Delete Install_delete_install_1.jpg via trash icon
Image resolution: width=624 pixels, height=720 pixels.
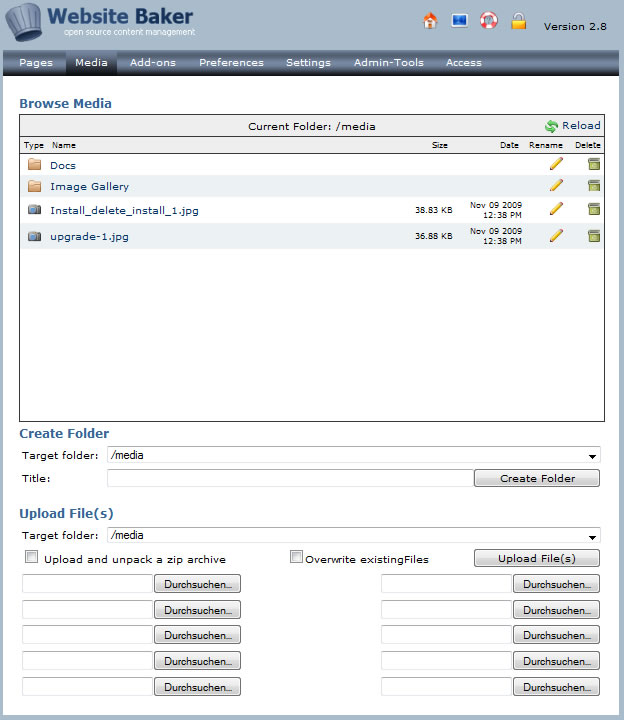594,209
